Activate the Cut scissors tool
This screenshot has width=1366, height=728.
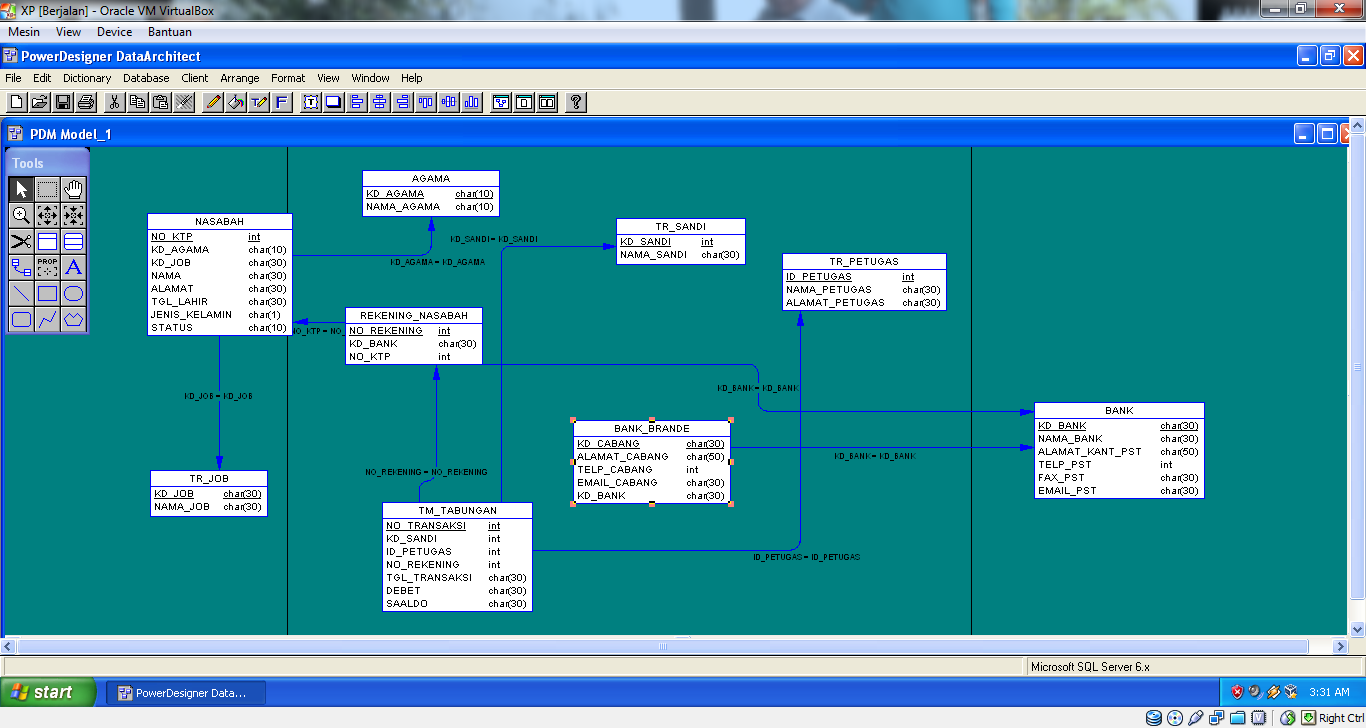tap(113, 101)
